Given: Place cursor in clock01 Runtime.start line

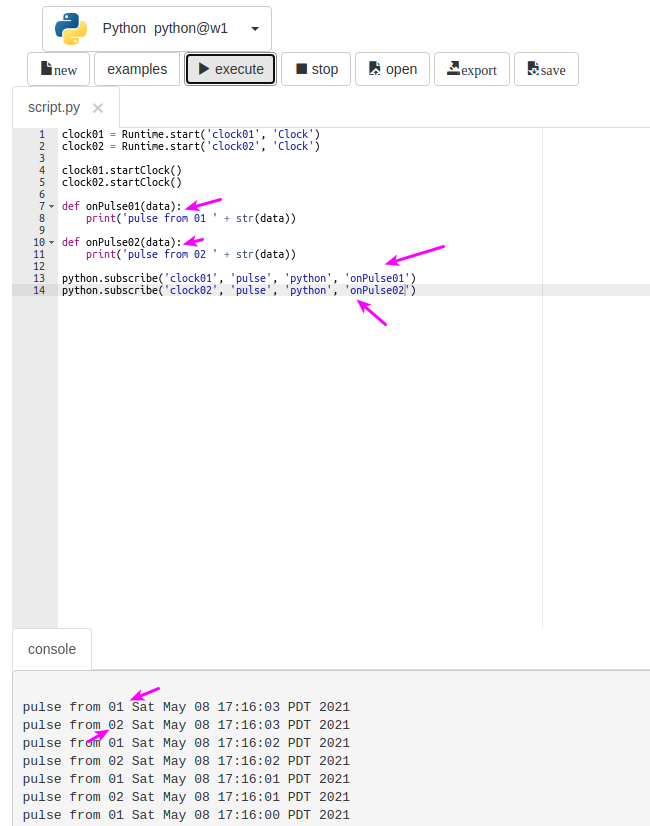Looking at the screenshot, I should point(191,134).
